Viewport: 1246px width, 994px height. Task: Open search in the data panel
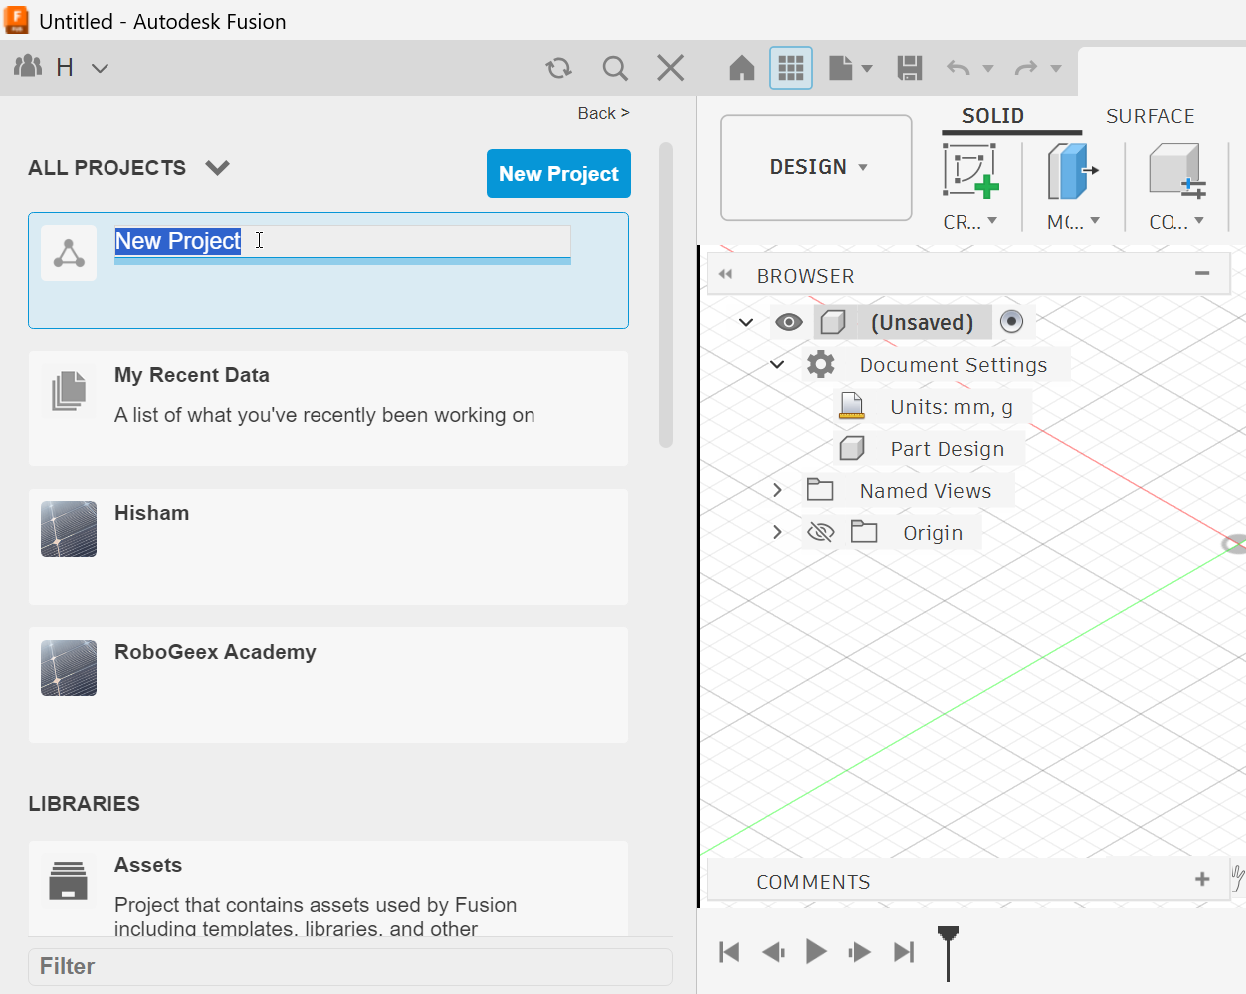point(615,68)
